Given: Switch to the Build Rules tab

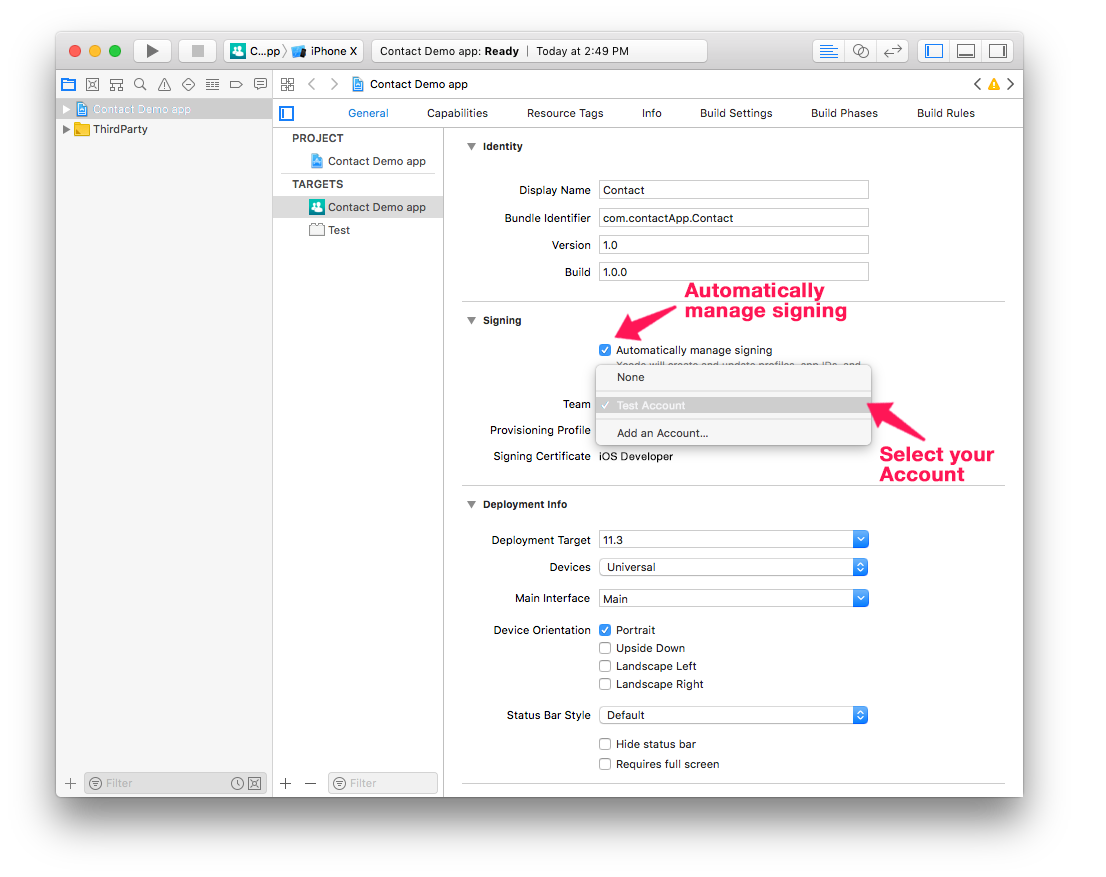Looking at the screenshot, I should pyautogui.click(x=946, y=113).
